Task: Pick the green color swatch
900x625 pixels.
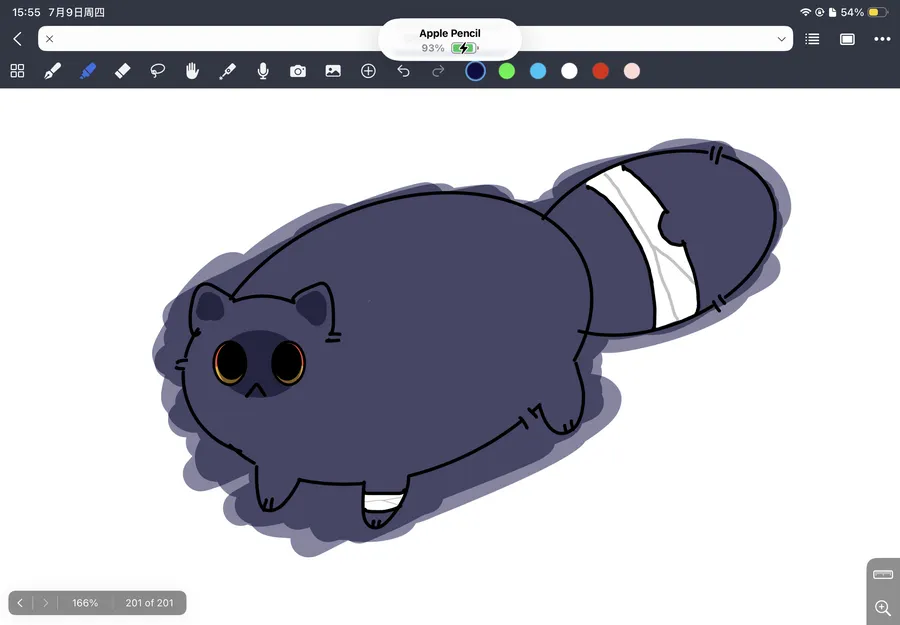Action: point(507,71)
